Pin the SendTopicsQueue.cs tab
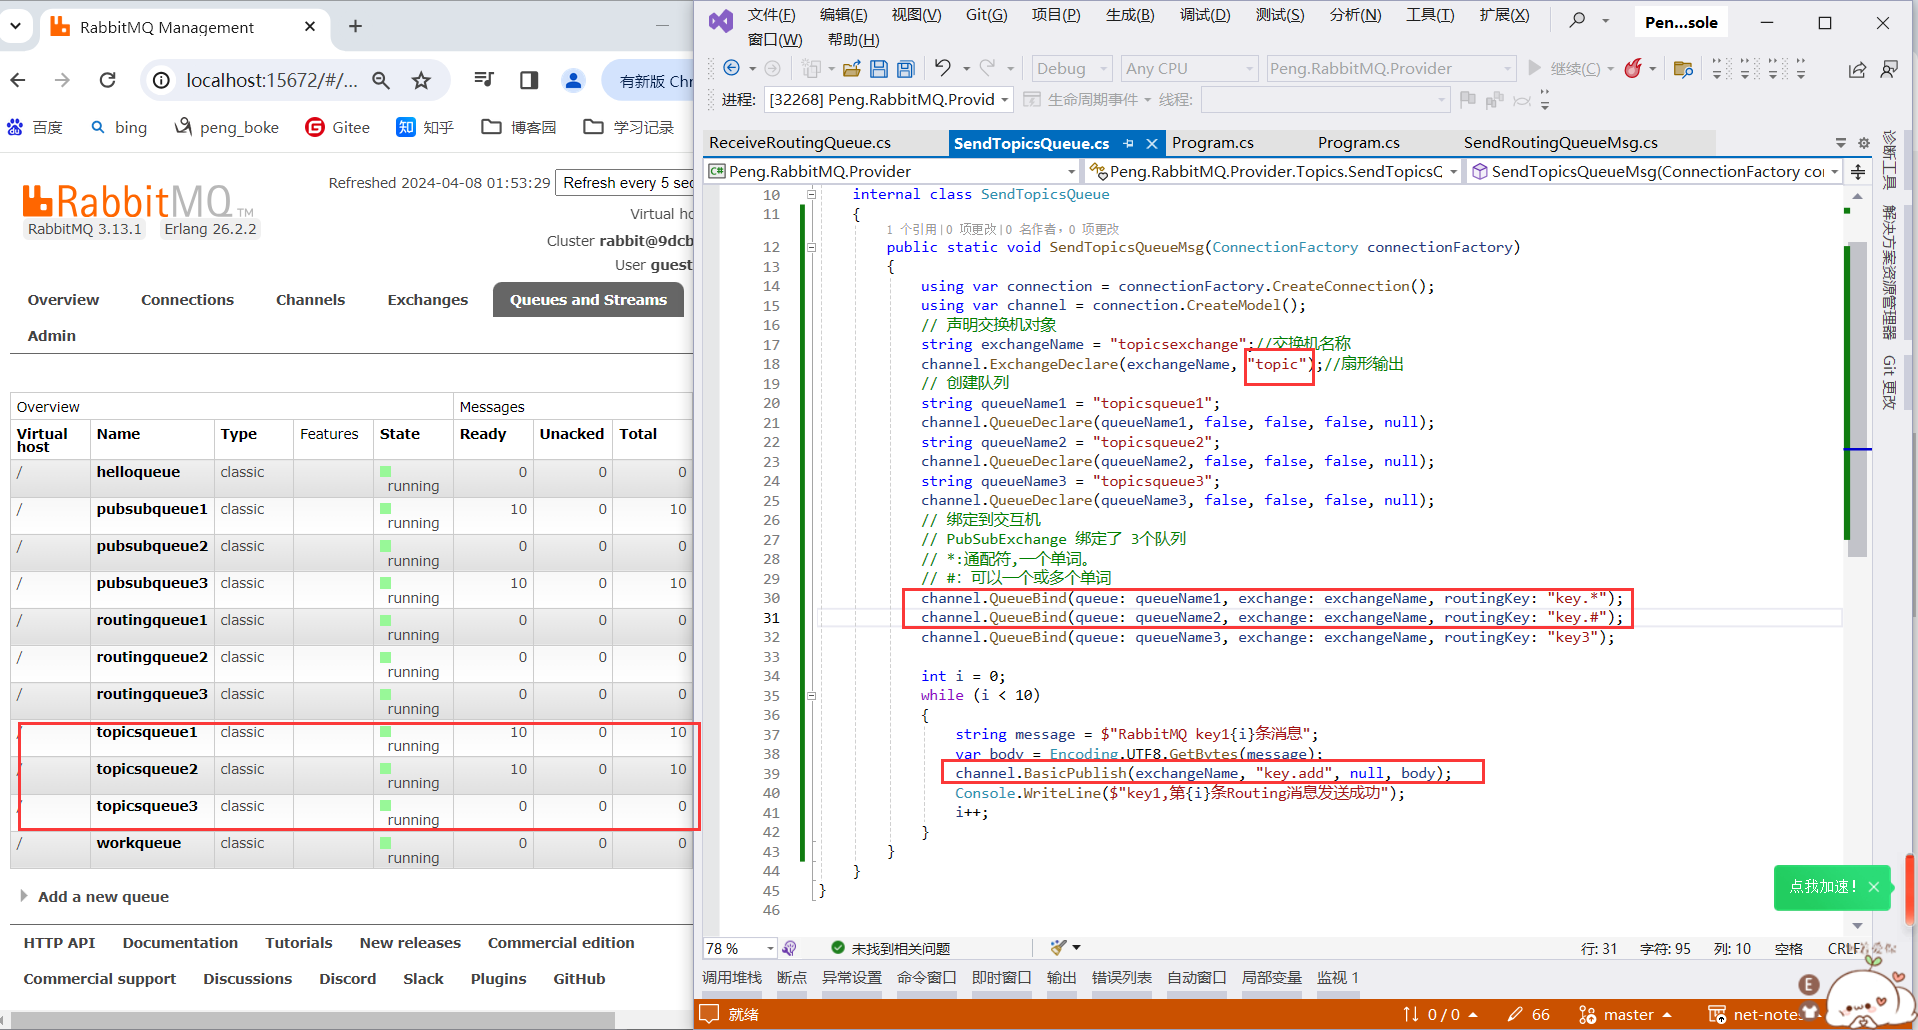This screenshot has height=1030, width=1918. click(1128, 143)
